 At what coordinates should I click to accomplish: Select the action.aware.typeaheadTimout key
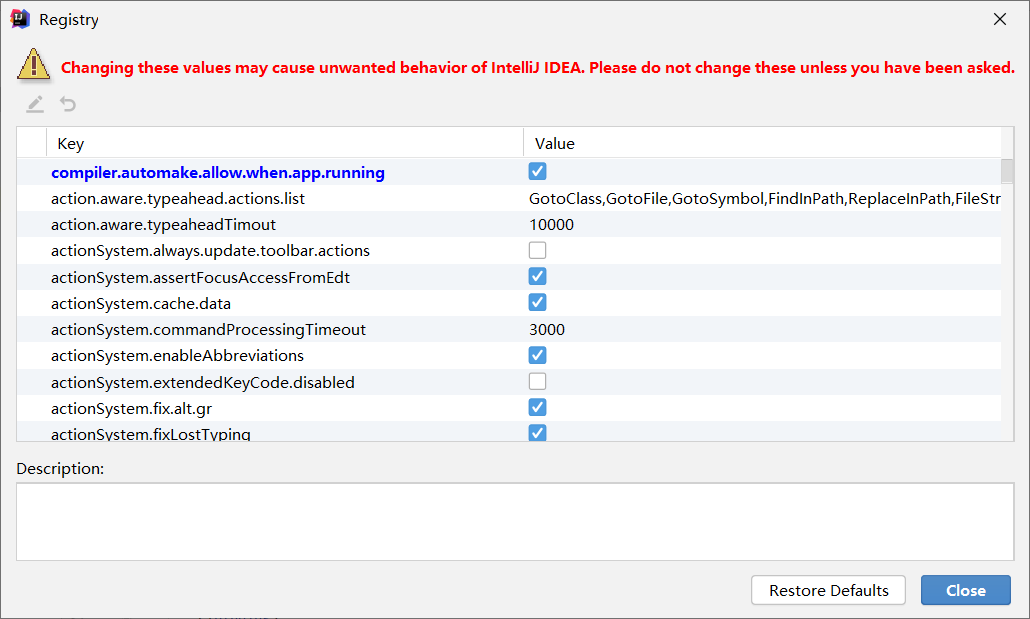pos(164,225)
